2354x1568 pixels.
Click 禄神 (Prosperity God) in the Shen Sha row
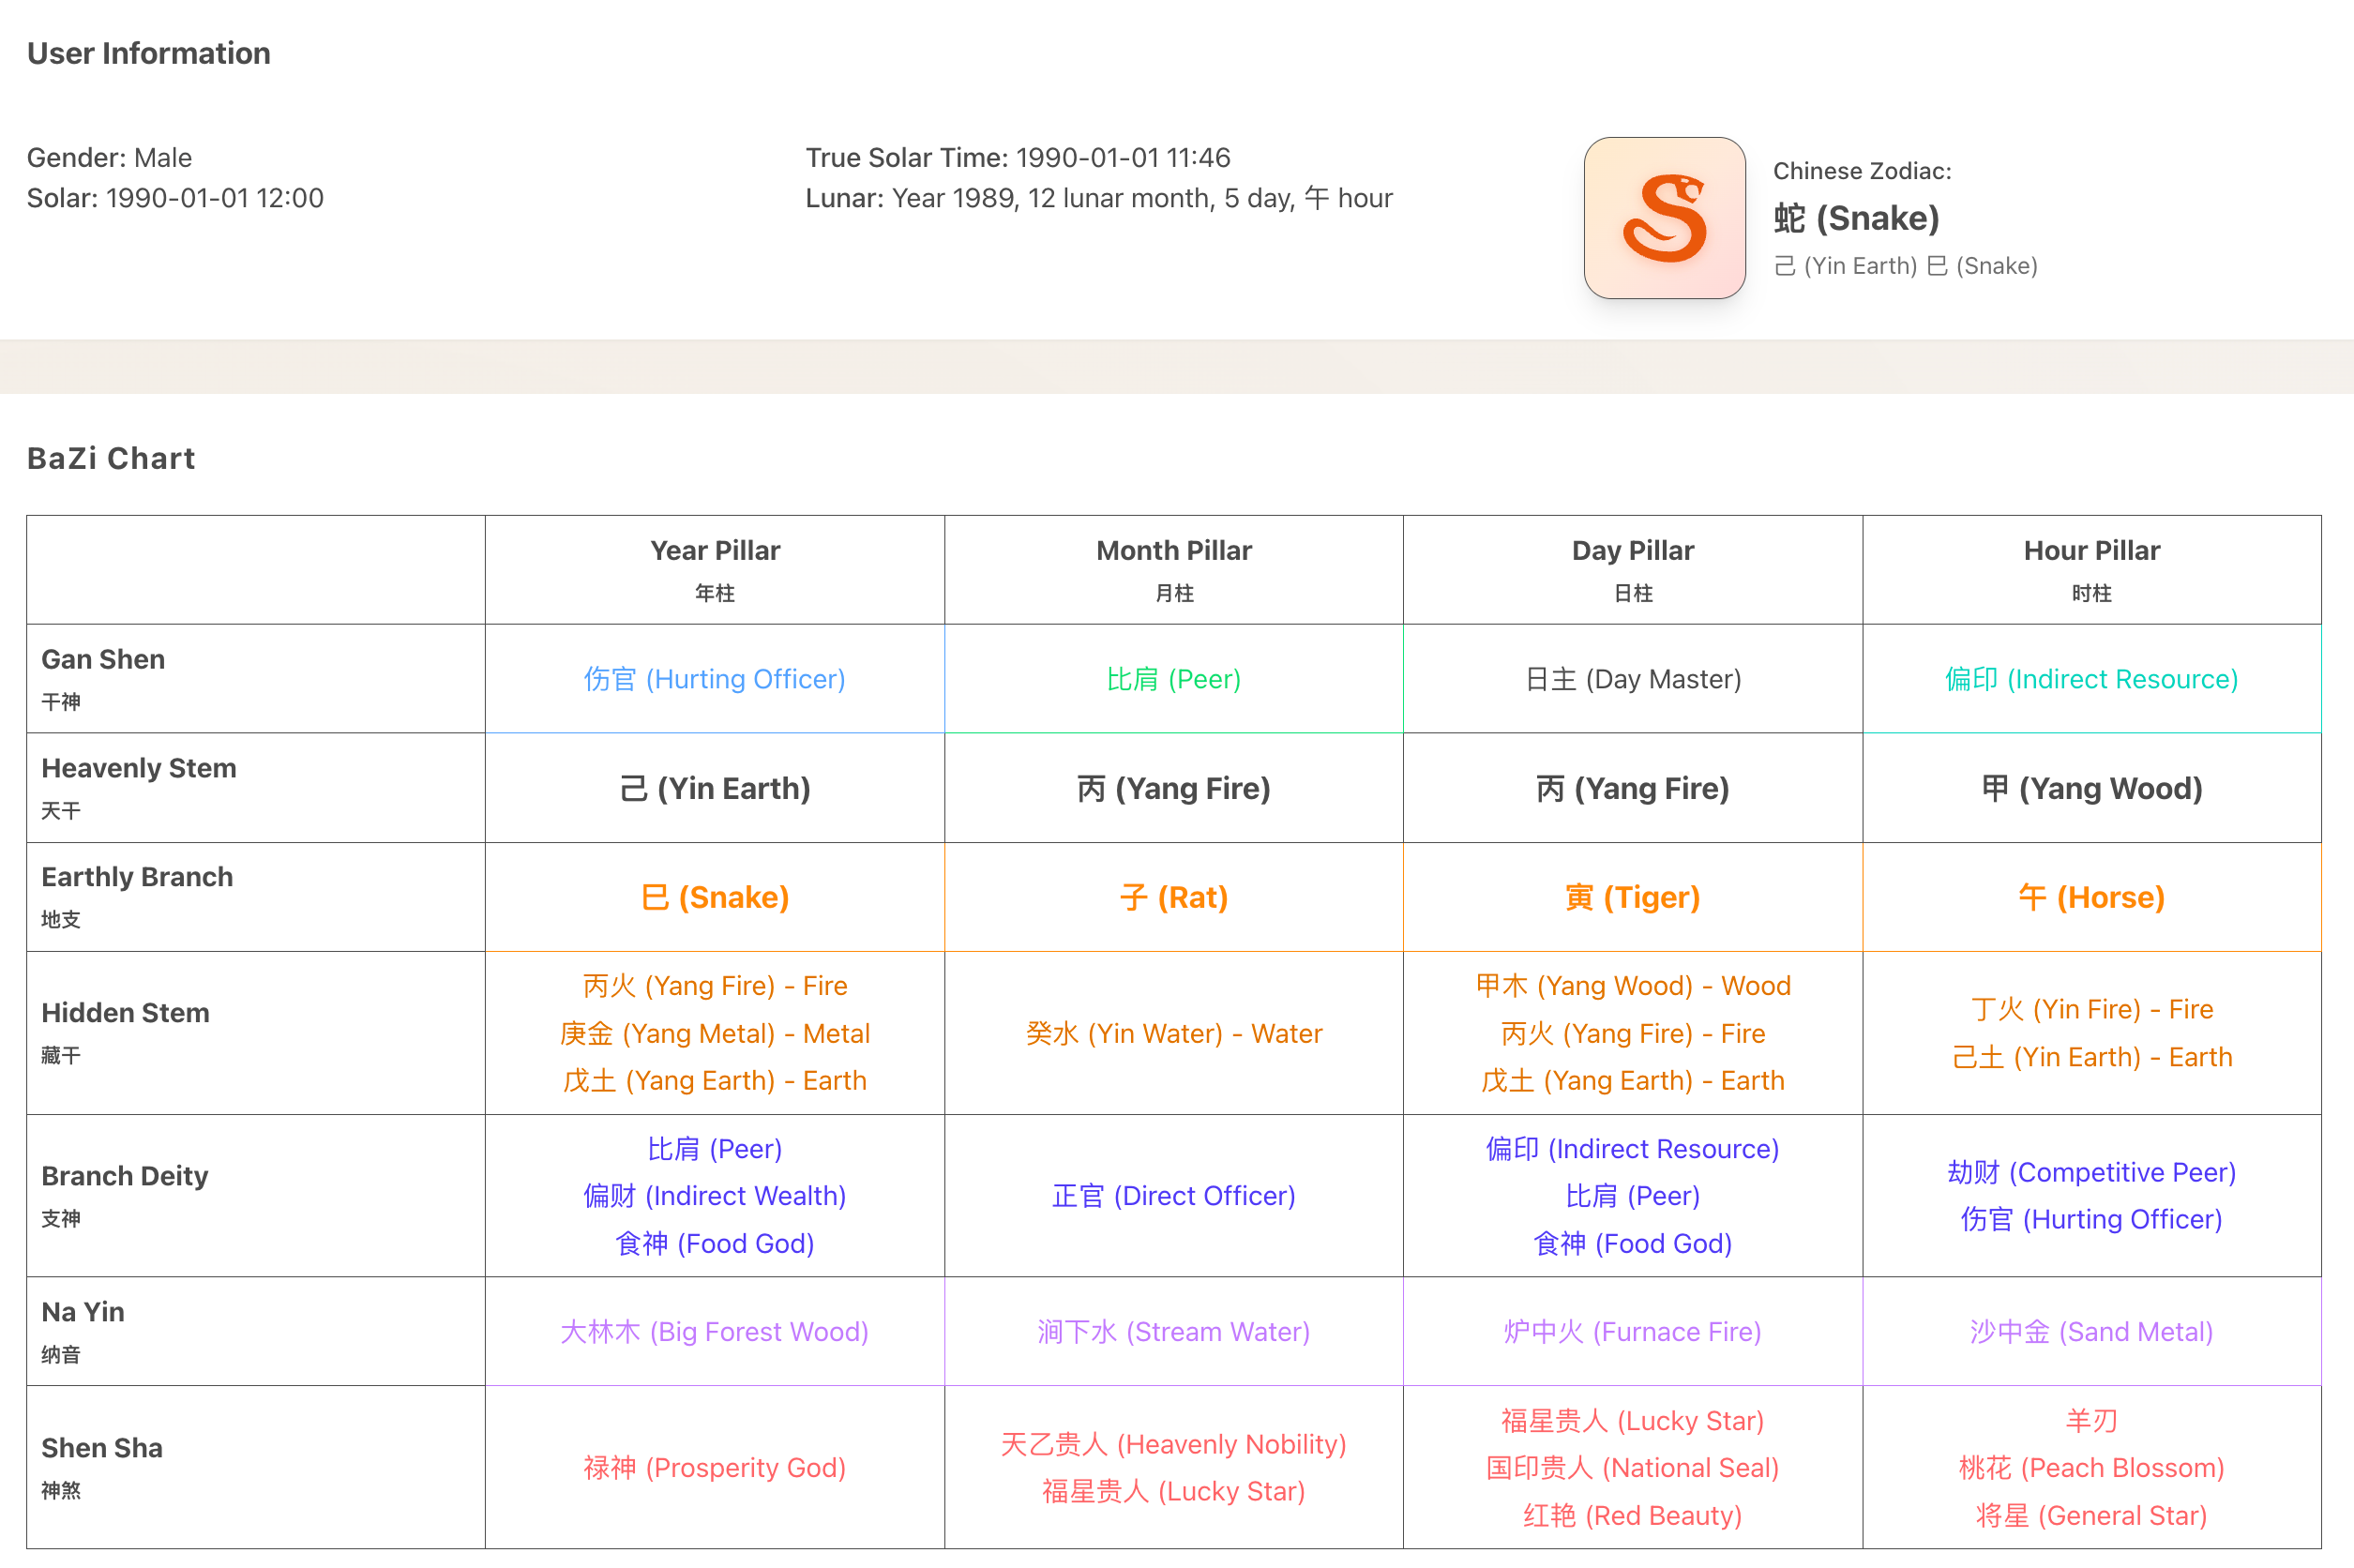pyautogui.click(x=714, y=1467)
